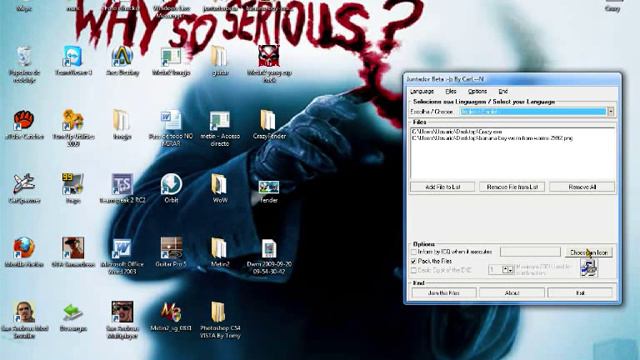
Task: Launch the Orbit downloader shortcut
Action: tap(171, 184)
